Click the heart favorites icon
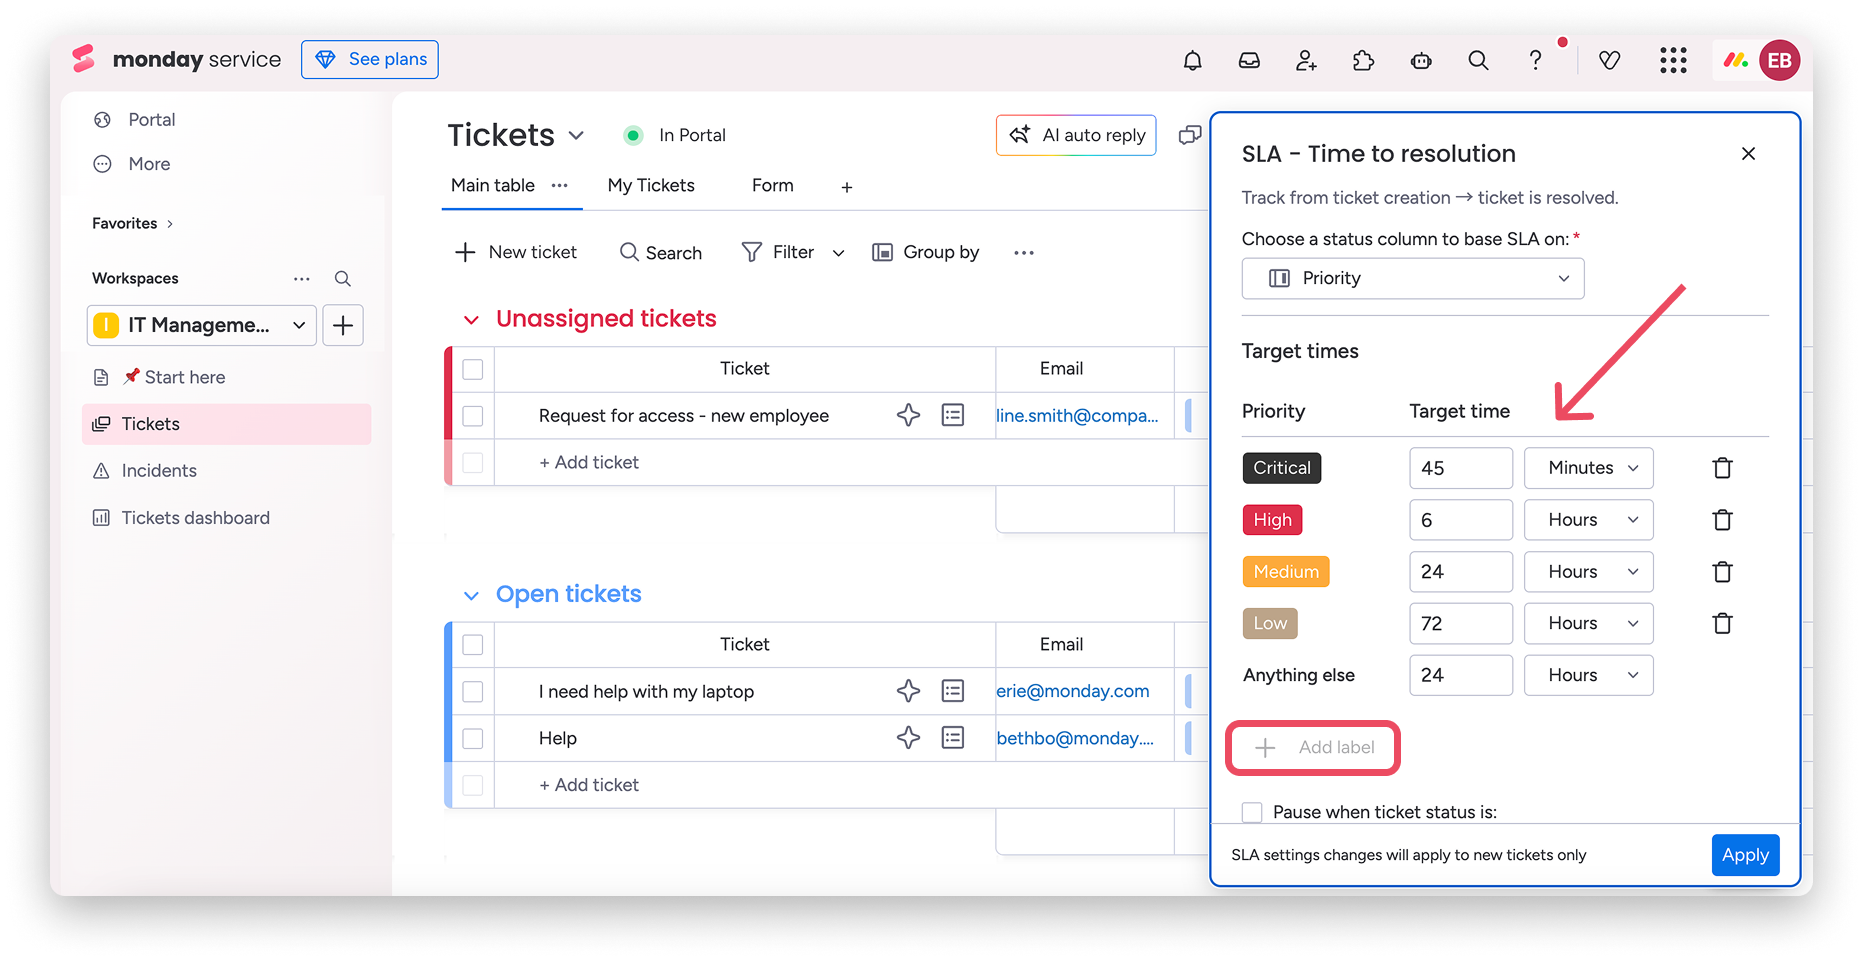This screenshot has width=1863, height=961. (1609, 60)
